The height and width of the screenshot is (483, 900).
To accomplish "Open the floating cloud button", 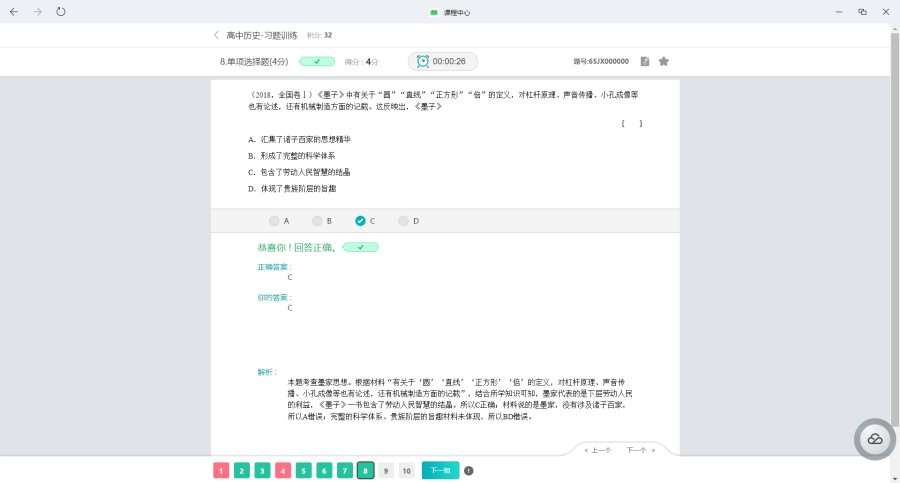I will (x=874, y=439).
